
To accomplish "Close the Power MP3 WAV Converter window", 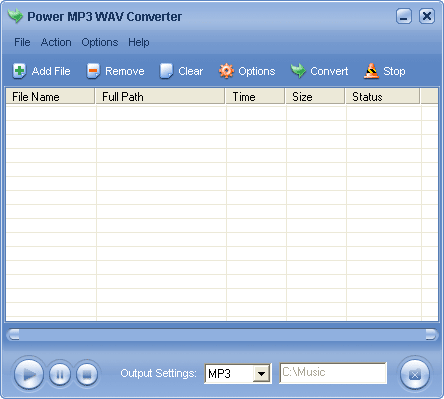I will pyautogui.click(x=427, y=16).
